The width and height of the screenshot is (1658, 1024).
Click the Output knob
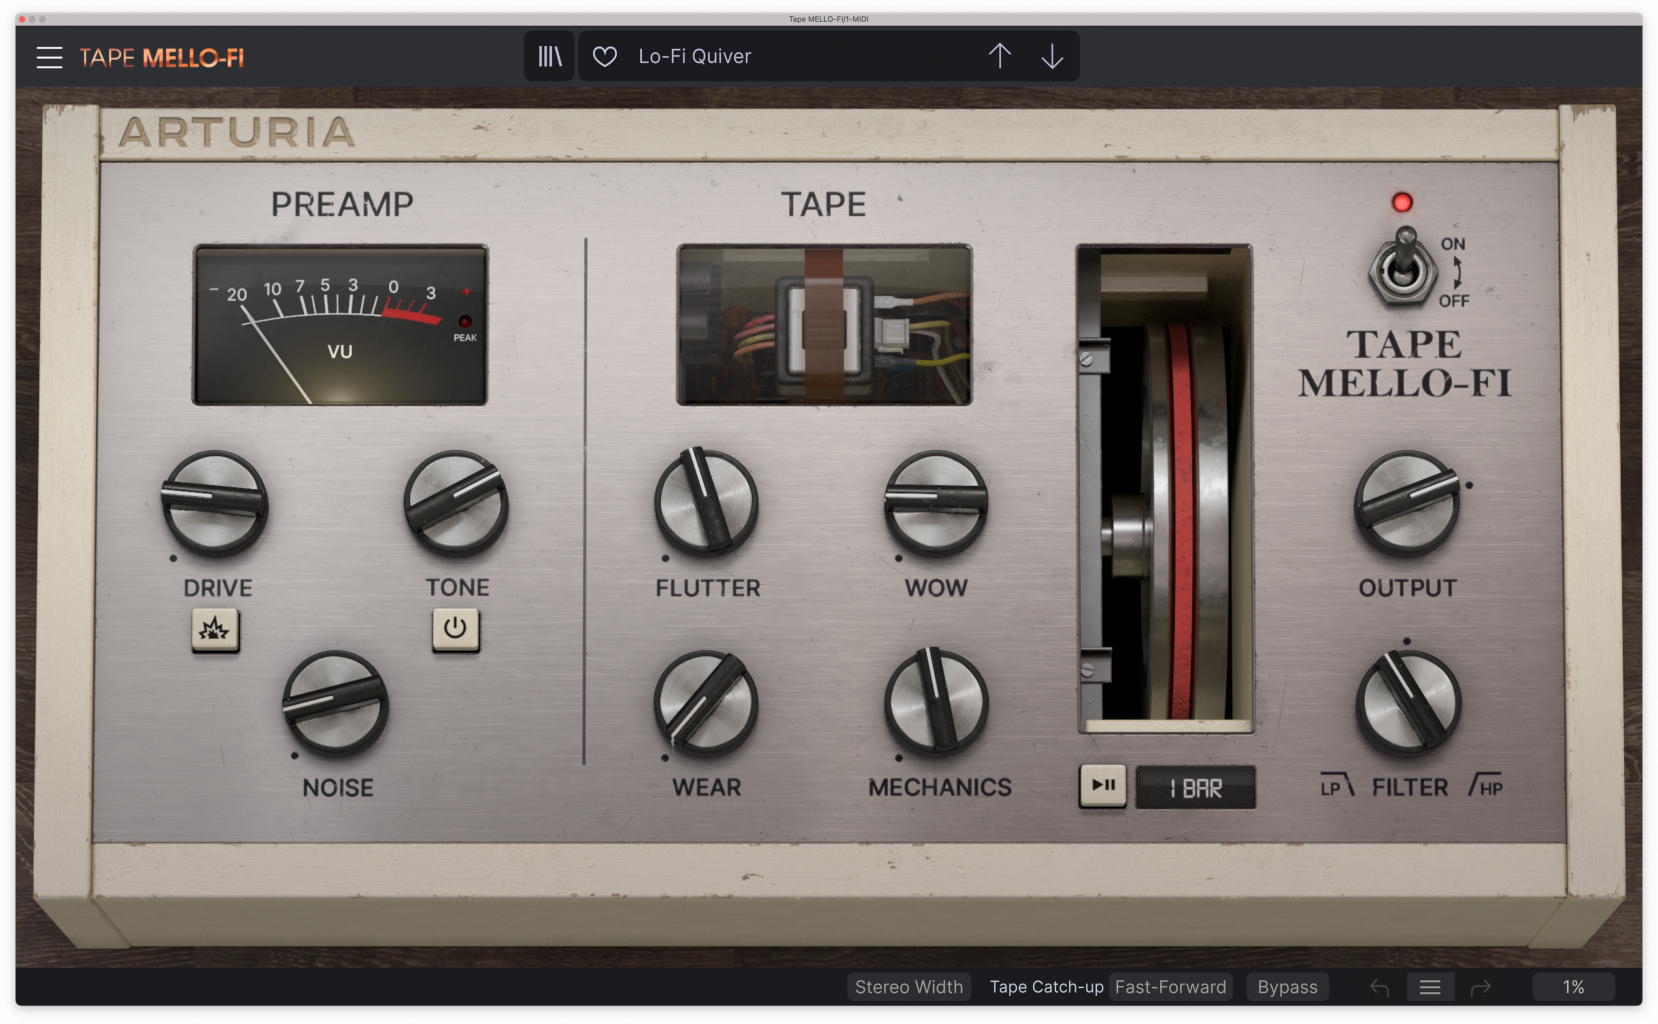(x=1407, y=503)
